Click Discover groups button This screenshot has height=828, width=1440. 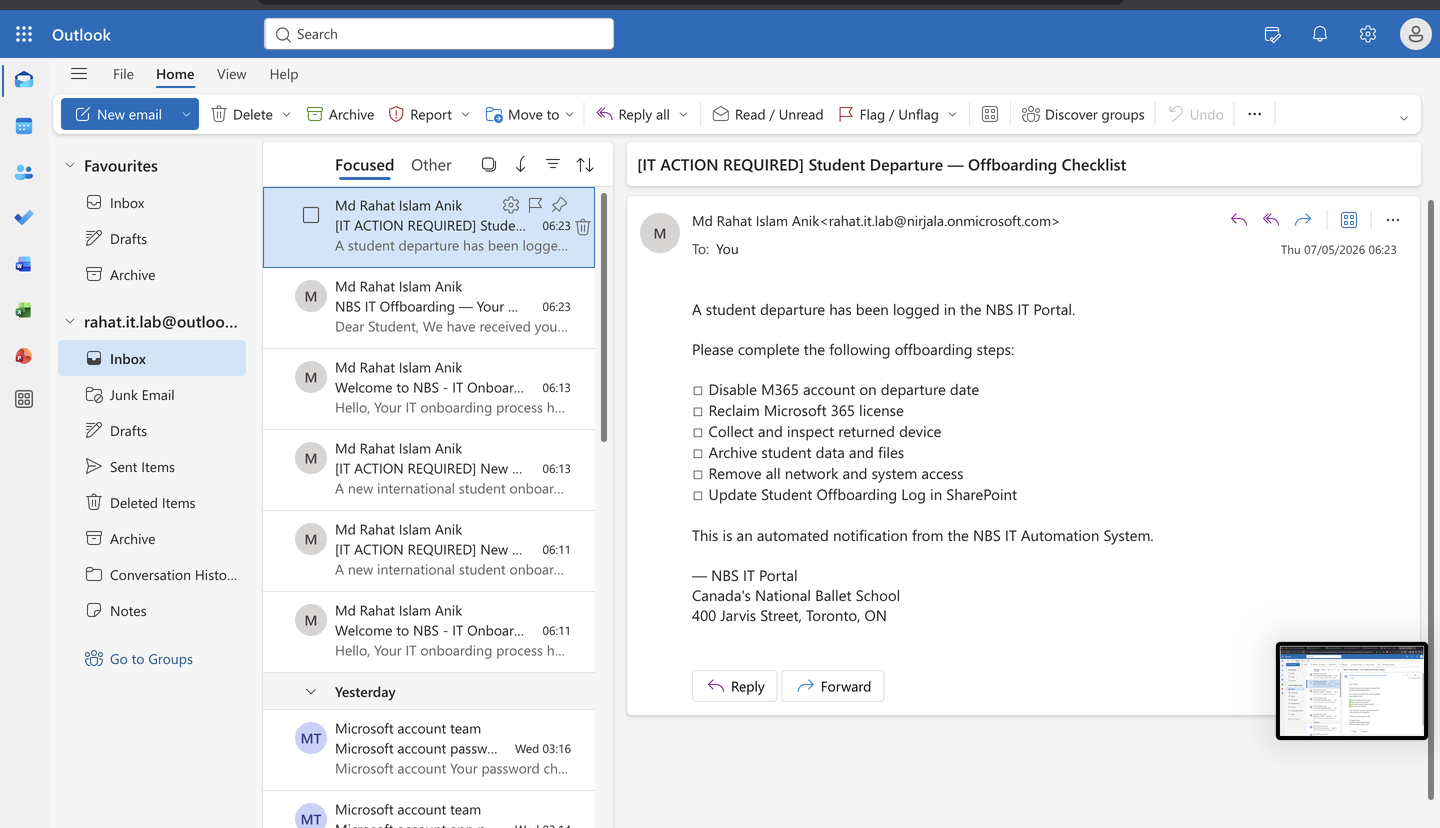[1083, 114]
